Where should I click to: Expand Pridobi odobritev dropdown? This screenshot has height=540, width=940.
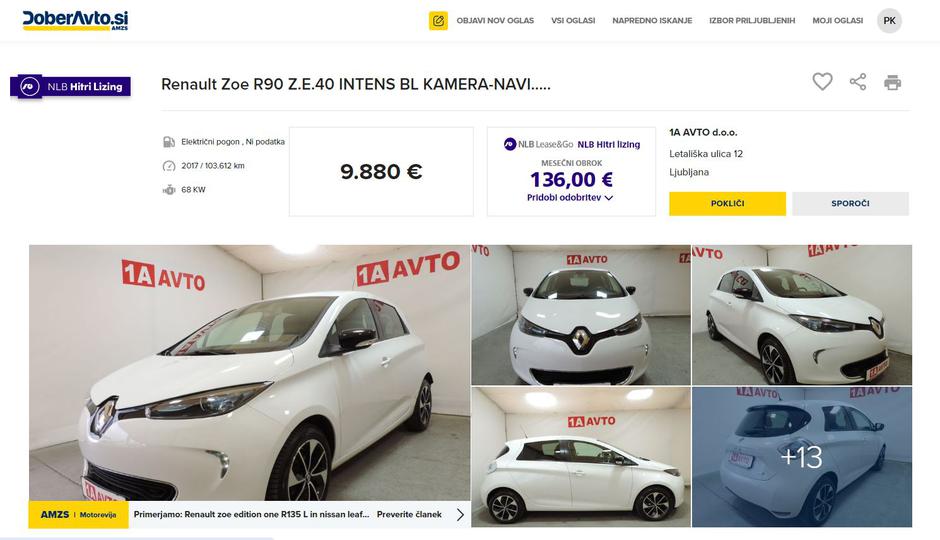(x=570, y=198)
